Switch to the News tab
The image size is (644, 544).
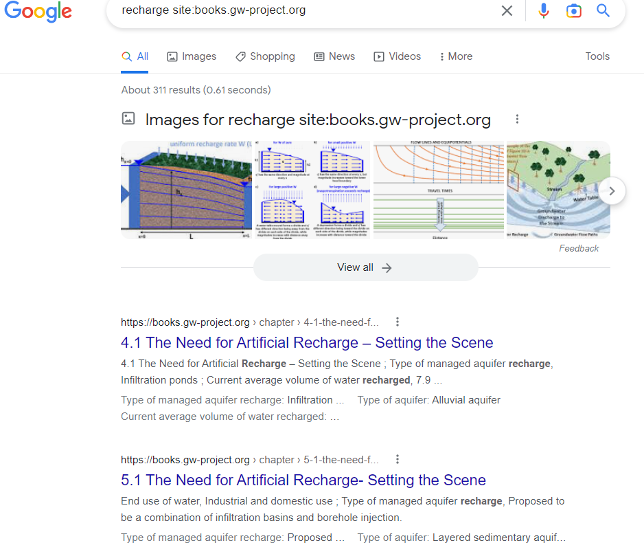click(x=334, y=57)
